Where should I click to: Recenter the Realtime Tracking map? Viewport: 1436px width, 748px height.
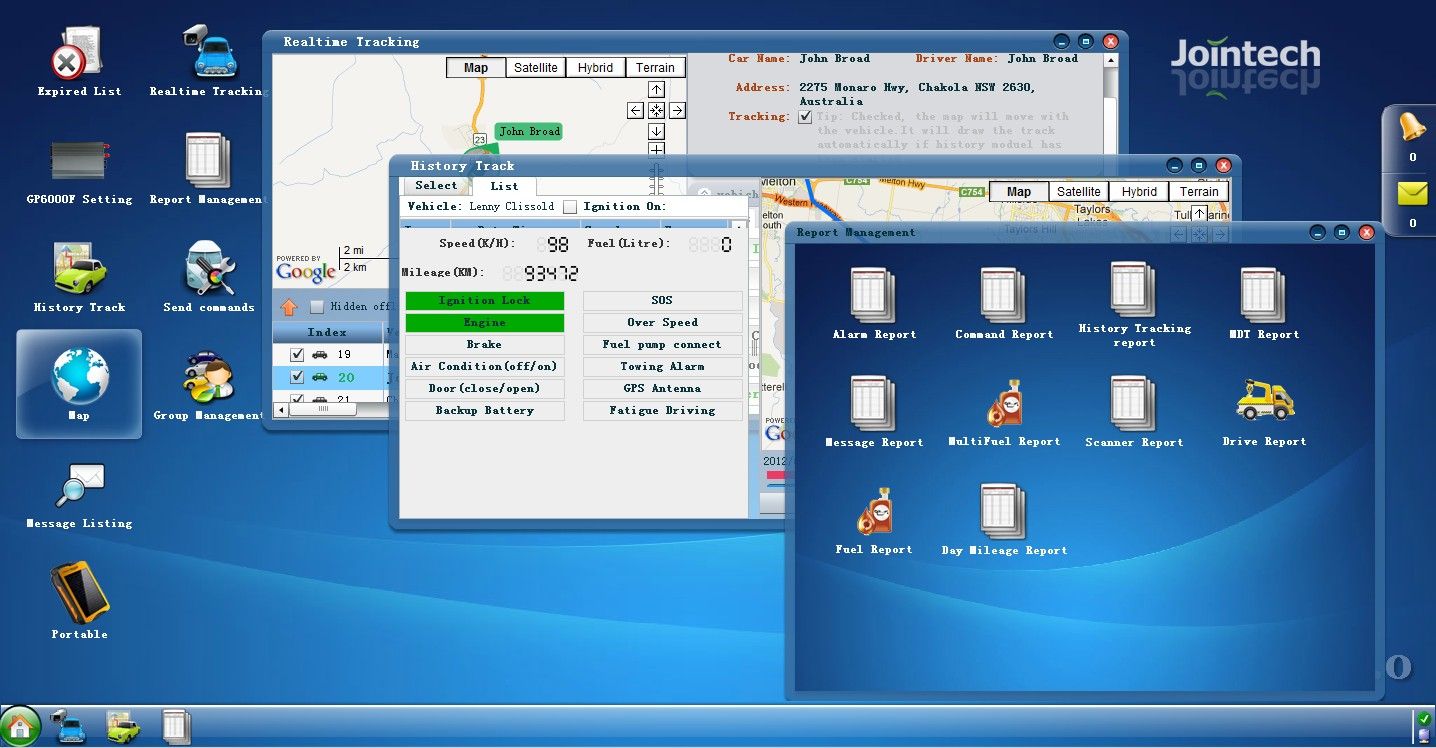[x=656, y=110]
